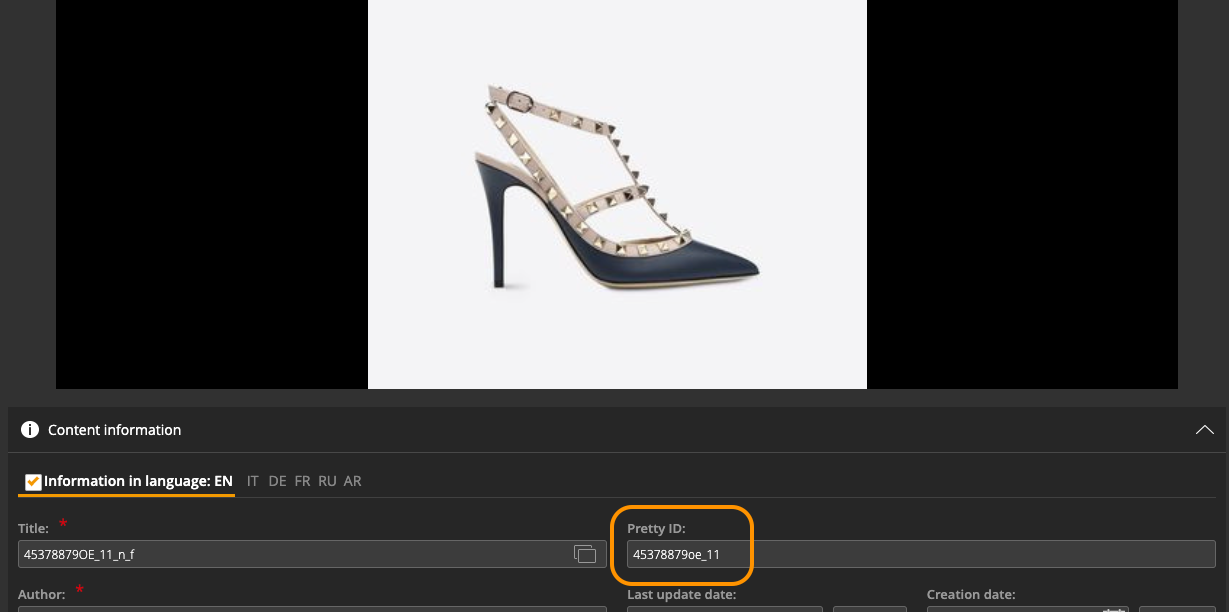Click the Author: field label

[x=41, y=594]
